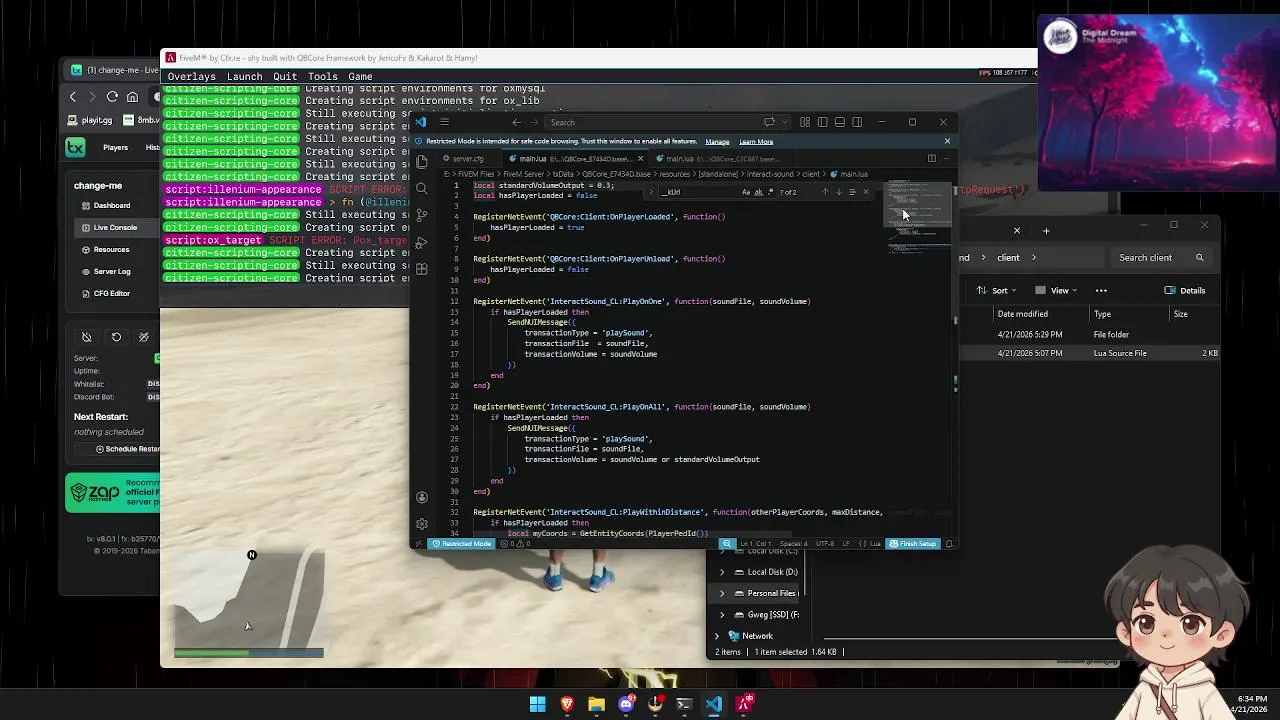The image size is (1280, 720).
Task: Toggle VS Code primary sidebar layout button
Action: (x=822, y=122)
